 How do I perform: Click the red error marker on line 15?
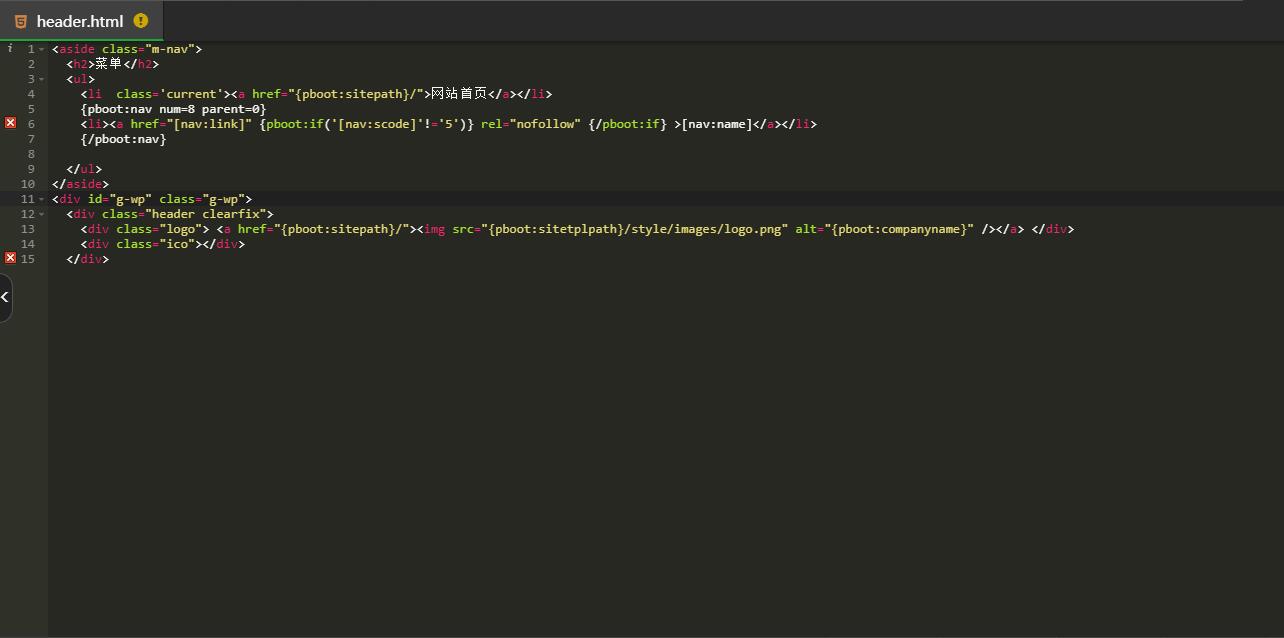tap(10, 258)
